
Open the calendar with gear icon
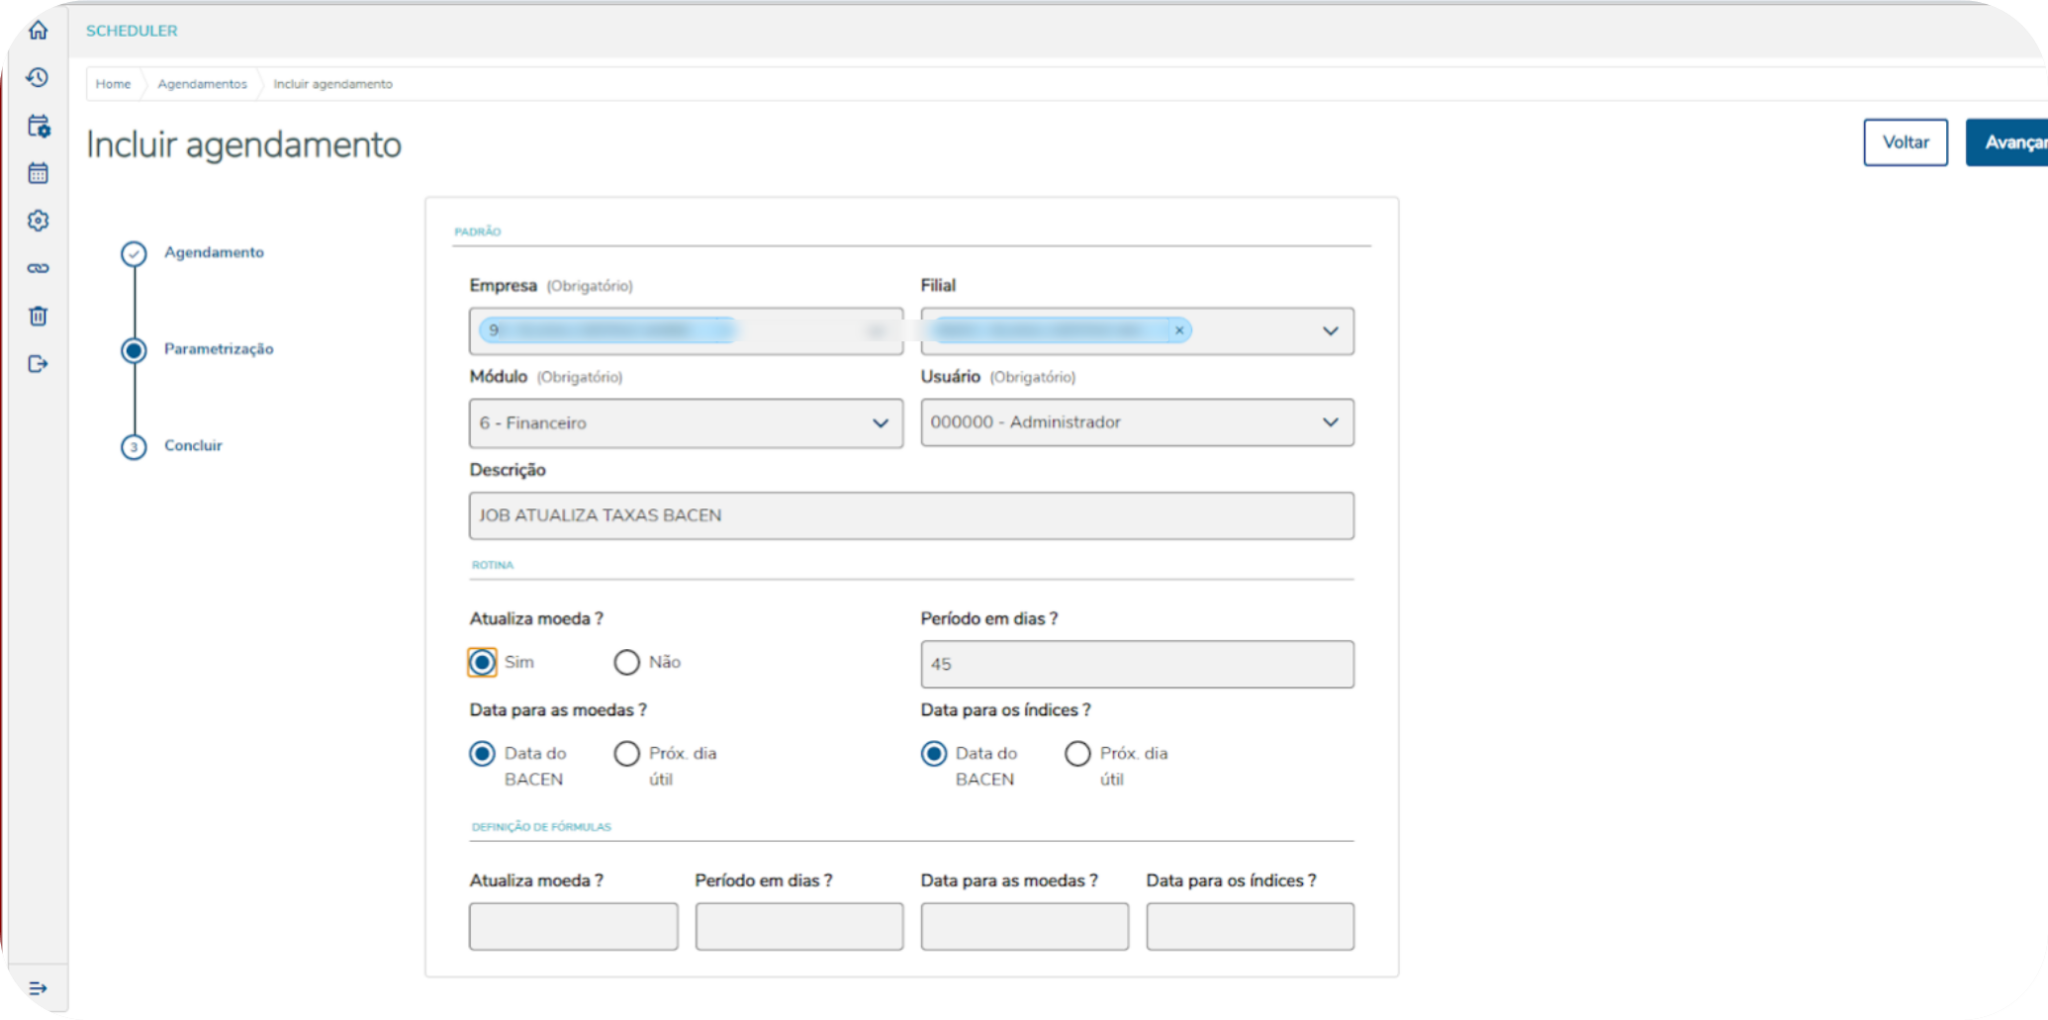[x=38, y=126]
